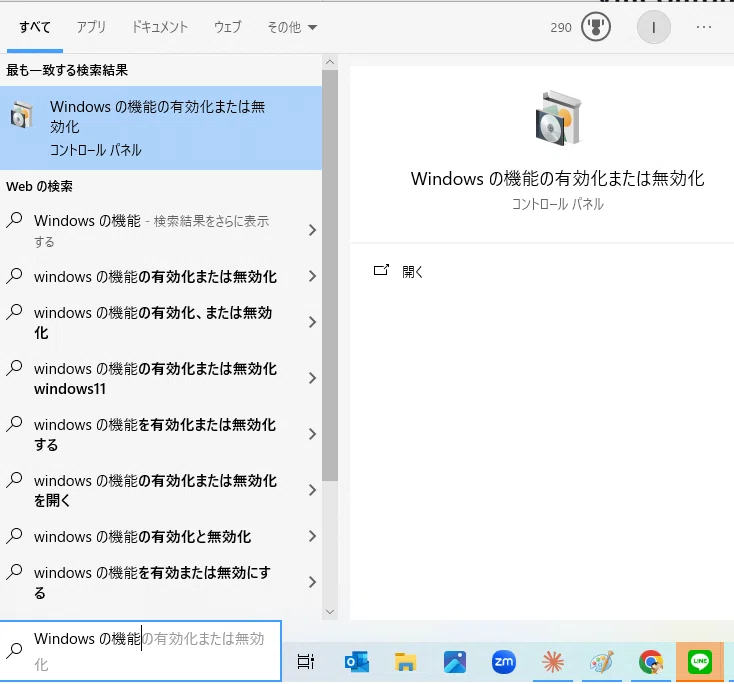
Task: Expand arrow for 無効化を開く suggestion
Action: (x=312, y=490)
